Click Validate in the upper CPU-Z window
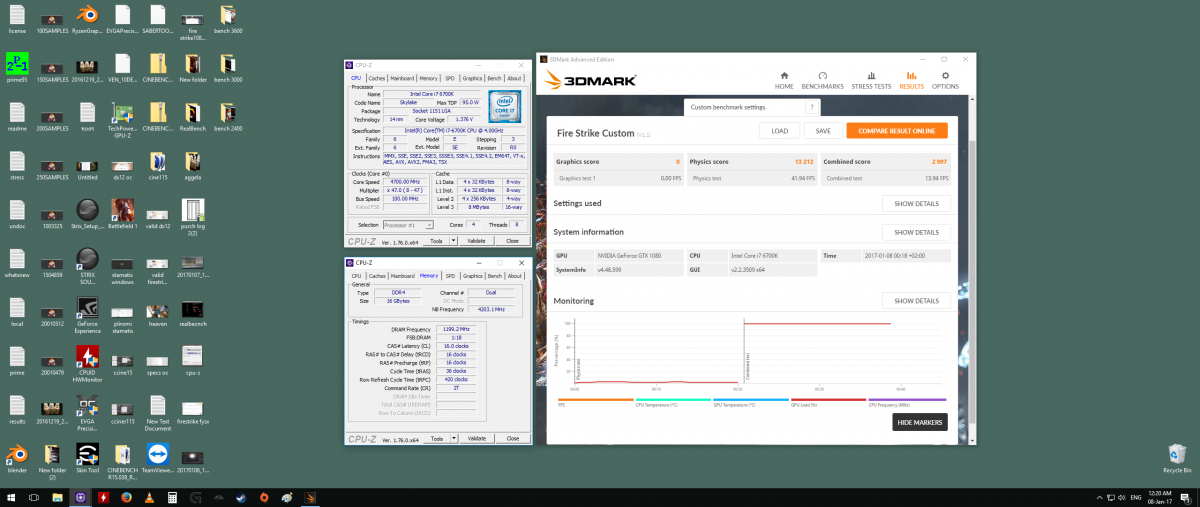Image resolution: width=1200 pixels, height=507 pixels. [x=477, y=241]
